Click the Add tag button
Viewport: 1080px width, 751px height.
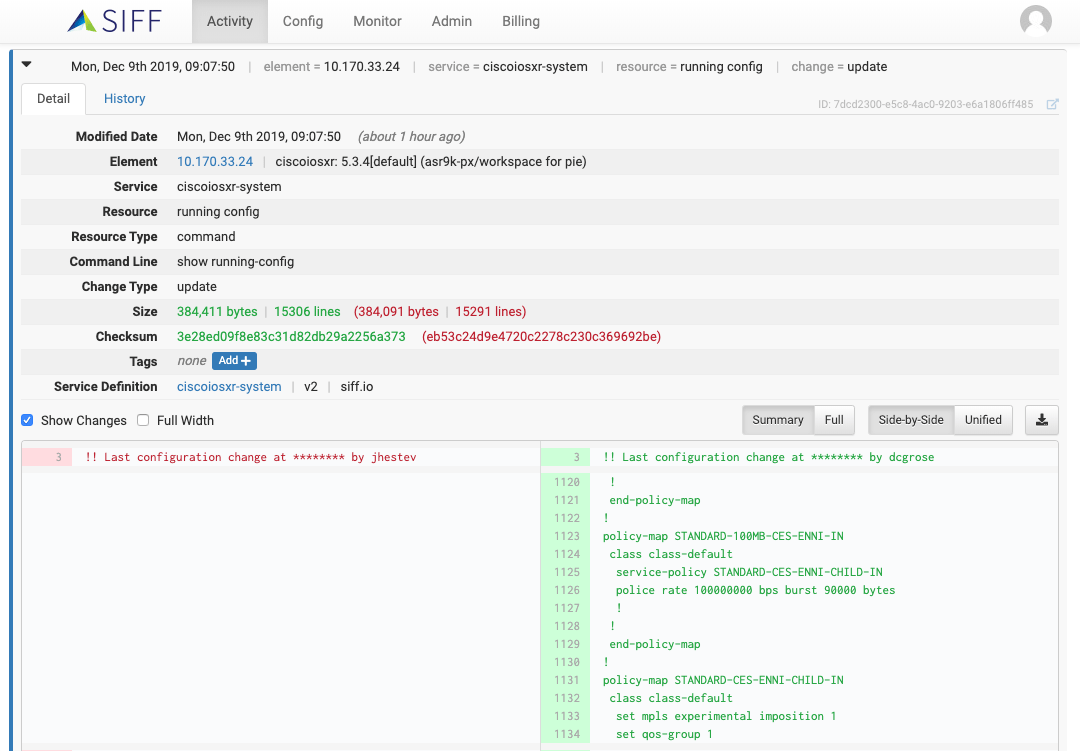(x=234, y=361)
